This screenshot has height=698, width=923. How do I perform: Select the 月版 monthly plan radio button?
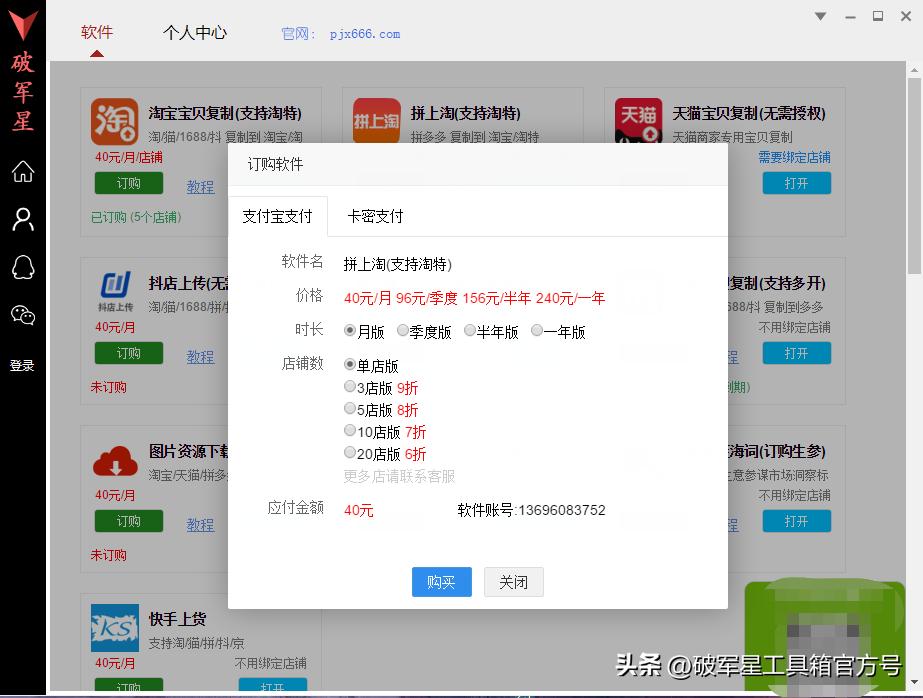point(351,330)
